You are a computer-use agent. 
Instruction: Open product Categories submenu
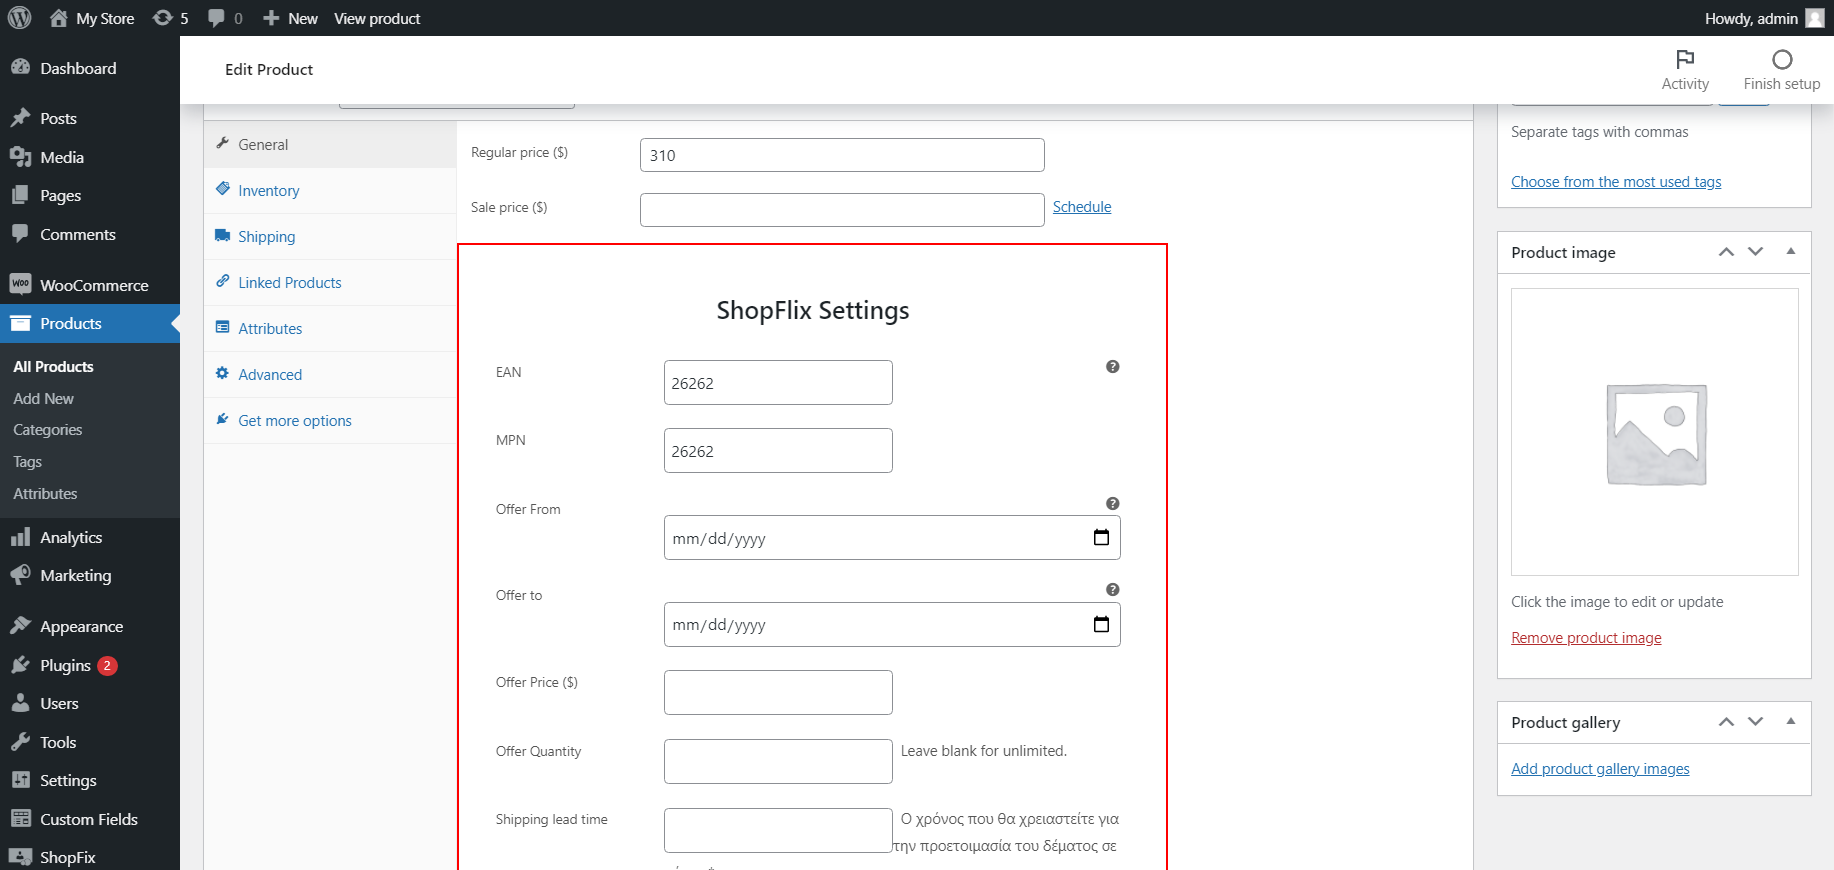coord(47,430)
